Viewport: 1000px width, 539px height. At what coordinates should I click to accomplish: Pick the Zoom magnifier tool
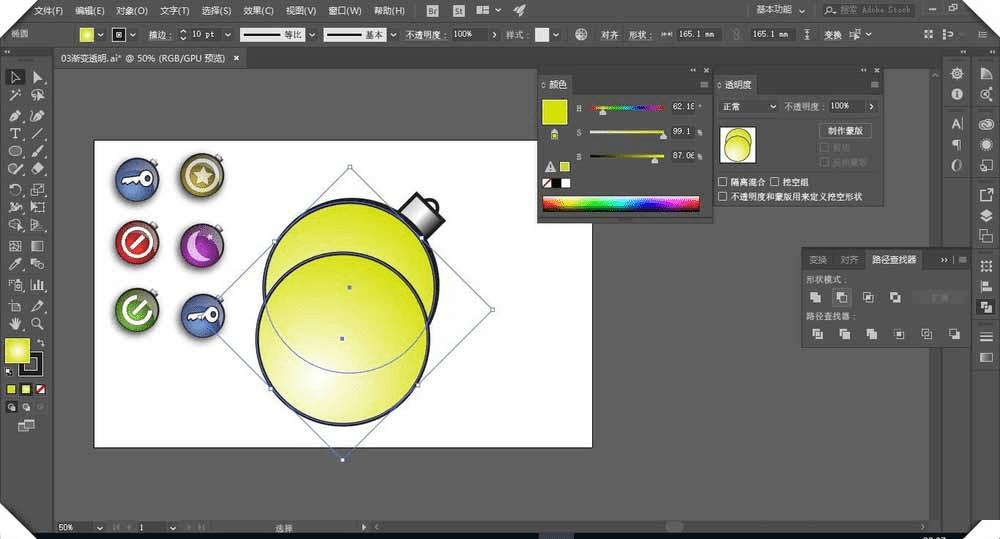tap(38, 324)
